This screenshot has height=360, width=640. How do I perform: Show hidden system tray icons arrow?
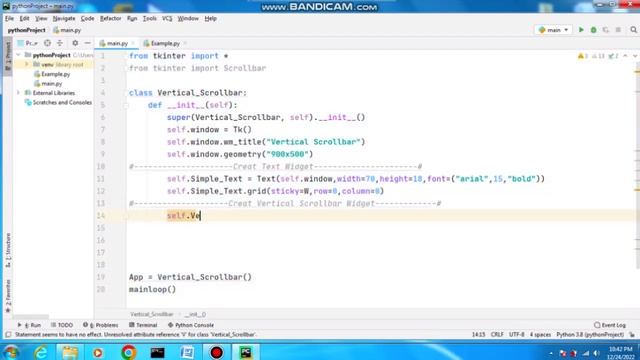551,353
